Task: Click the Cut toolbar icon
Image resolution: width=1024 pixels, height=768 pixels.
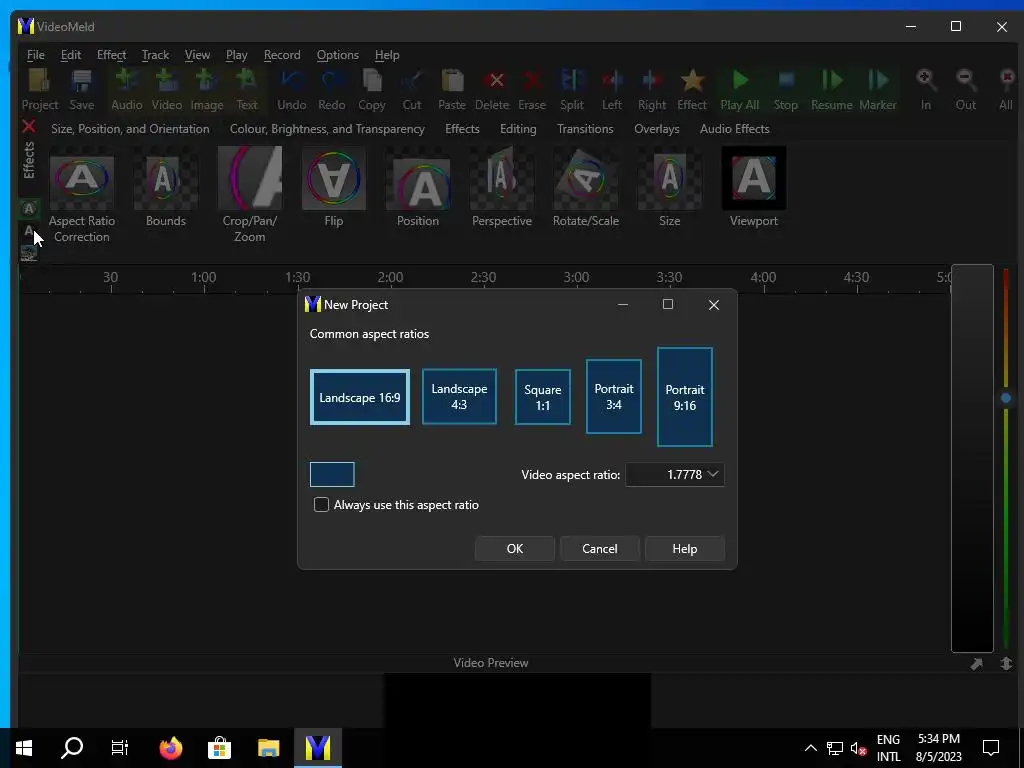Action: coord(411,89)
